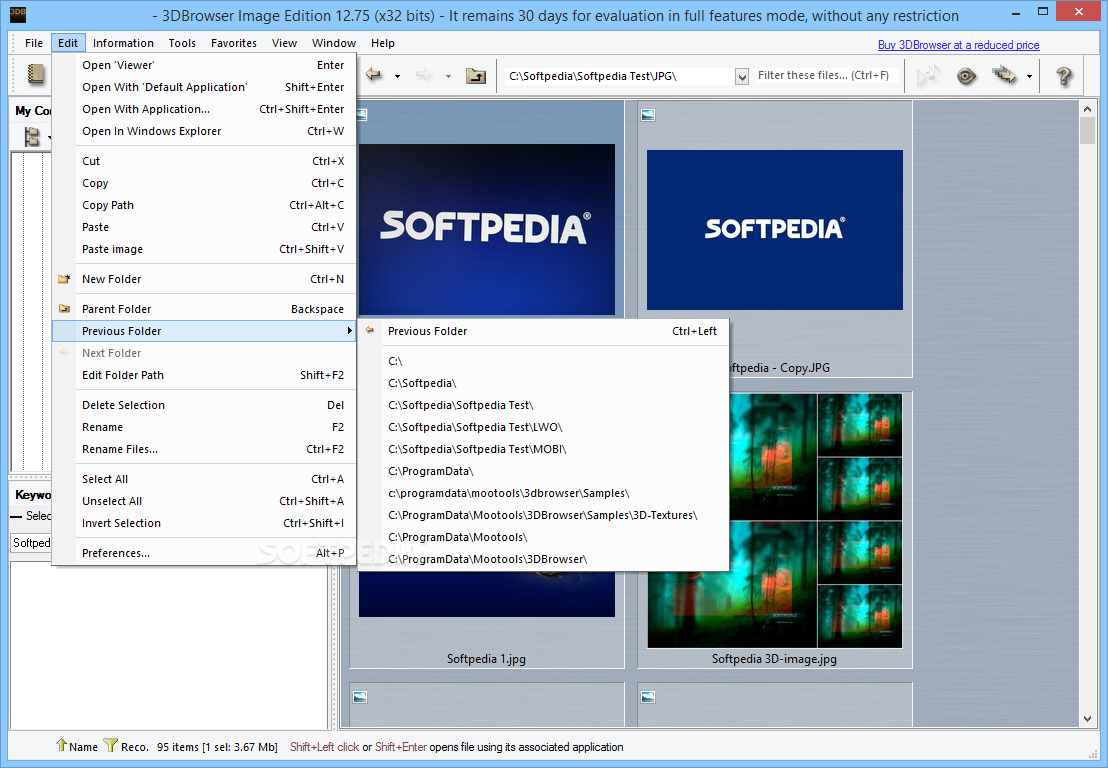Click the Softped keyword input field
Screen dimensions: 1108x768
(x=31, y=543)
